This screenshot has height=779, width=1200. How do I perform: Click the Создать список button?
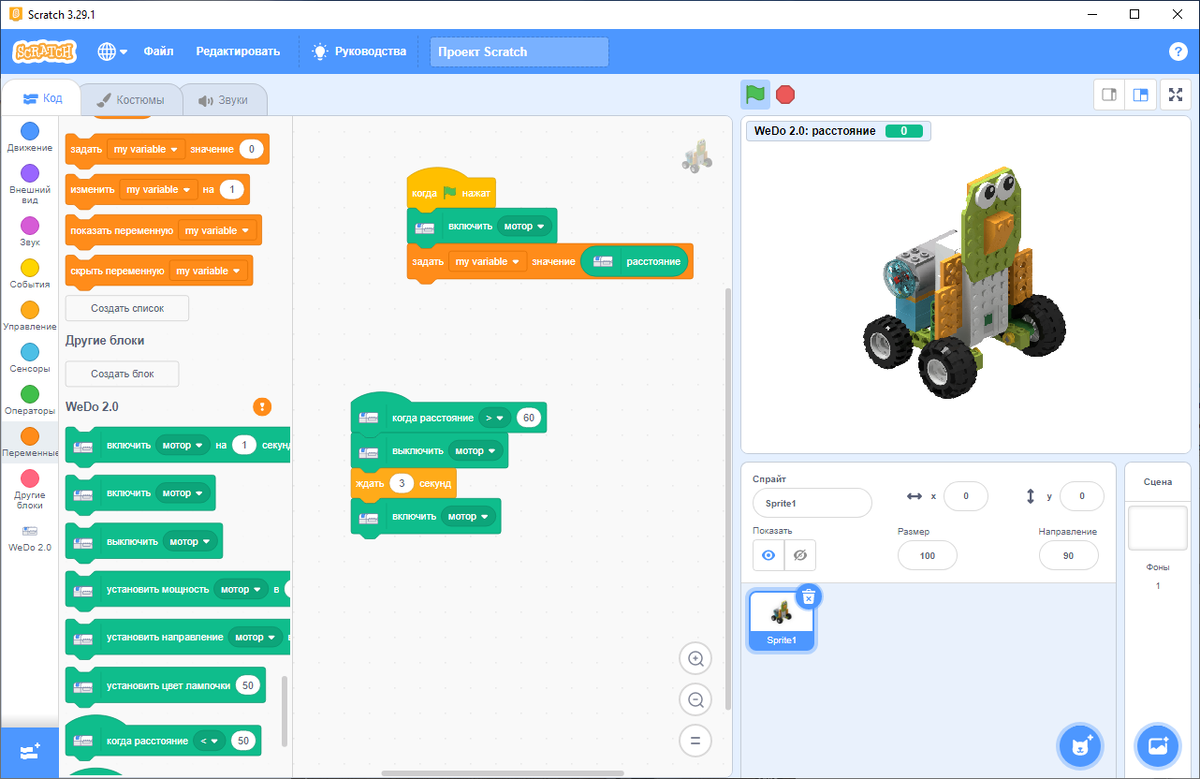(x=127, y=308)
